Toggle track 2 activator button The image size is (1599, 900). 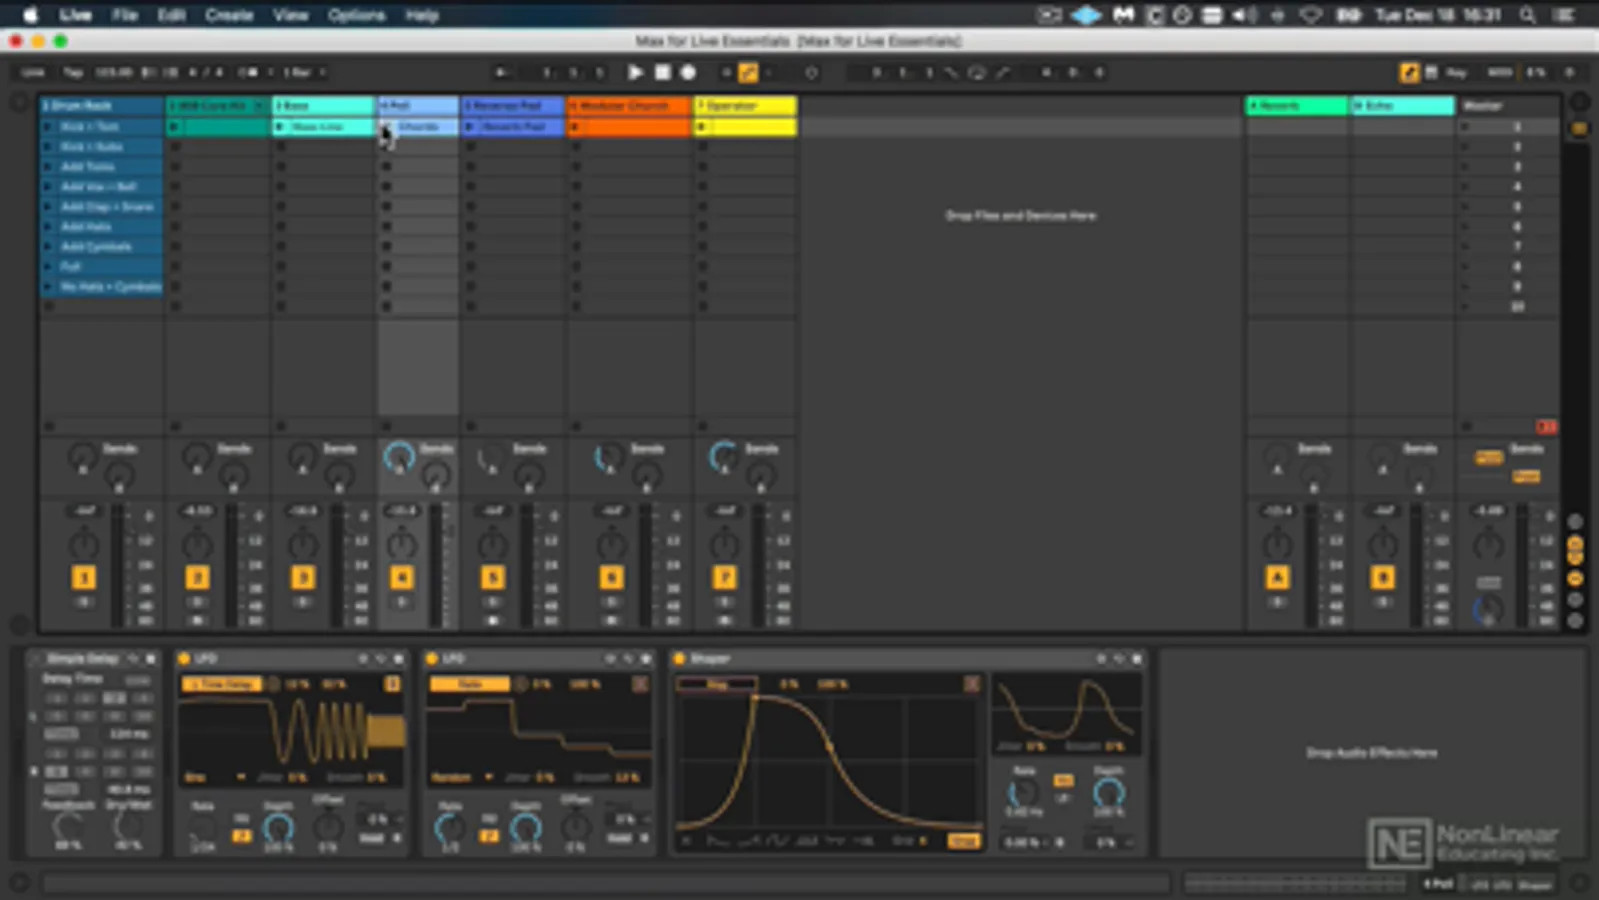coord(197,577)
